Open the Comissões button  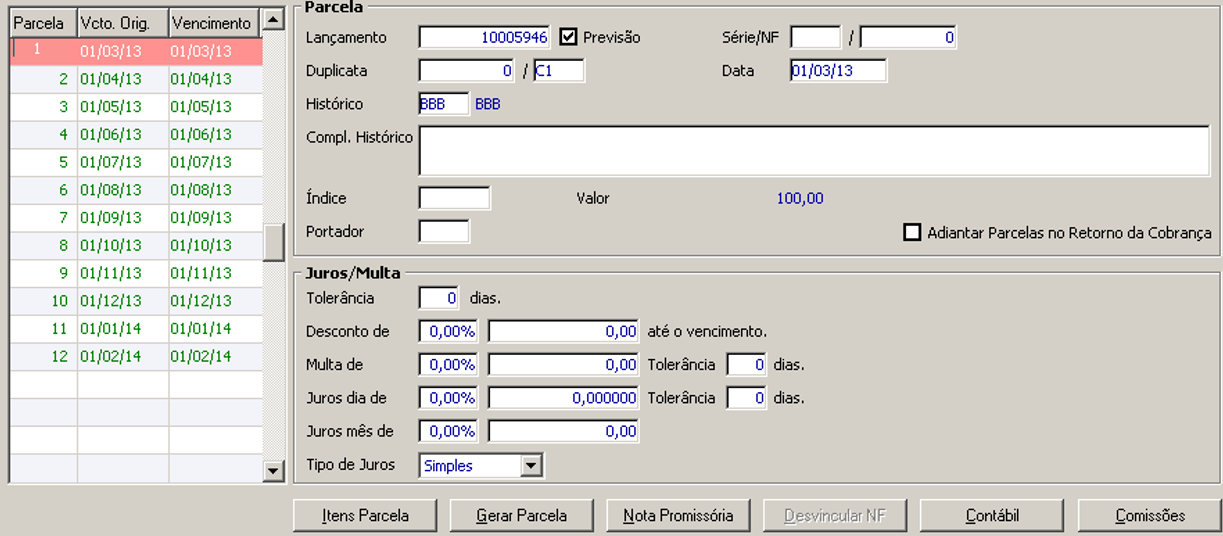(1150, 516)
